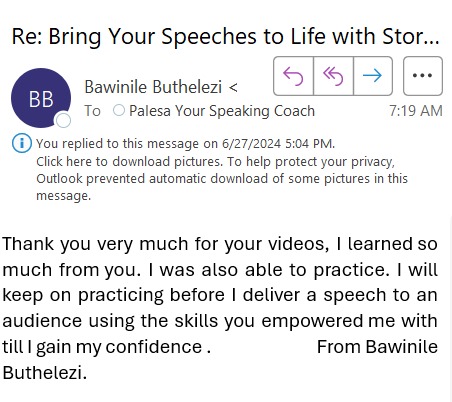The width and height of the screenshot is (452, 402).
Task: Click 'Buthelezi.' last line of message
Action: pyautogui.click(x=45, y=372)
